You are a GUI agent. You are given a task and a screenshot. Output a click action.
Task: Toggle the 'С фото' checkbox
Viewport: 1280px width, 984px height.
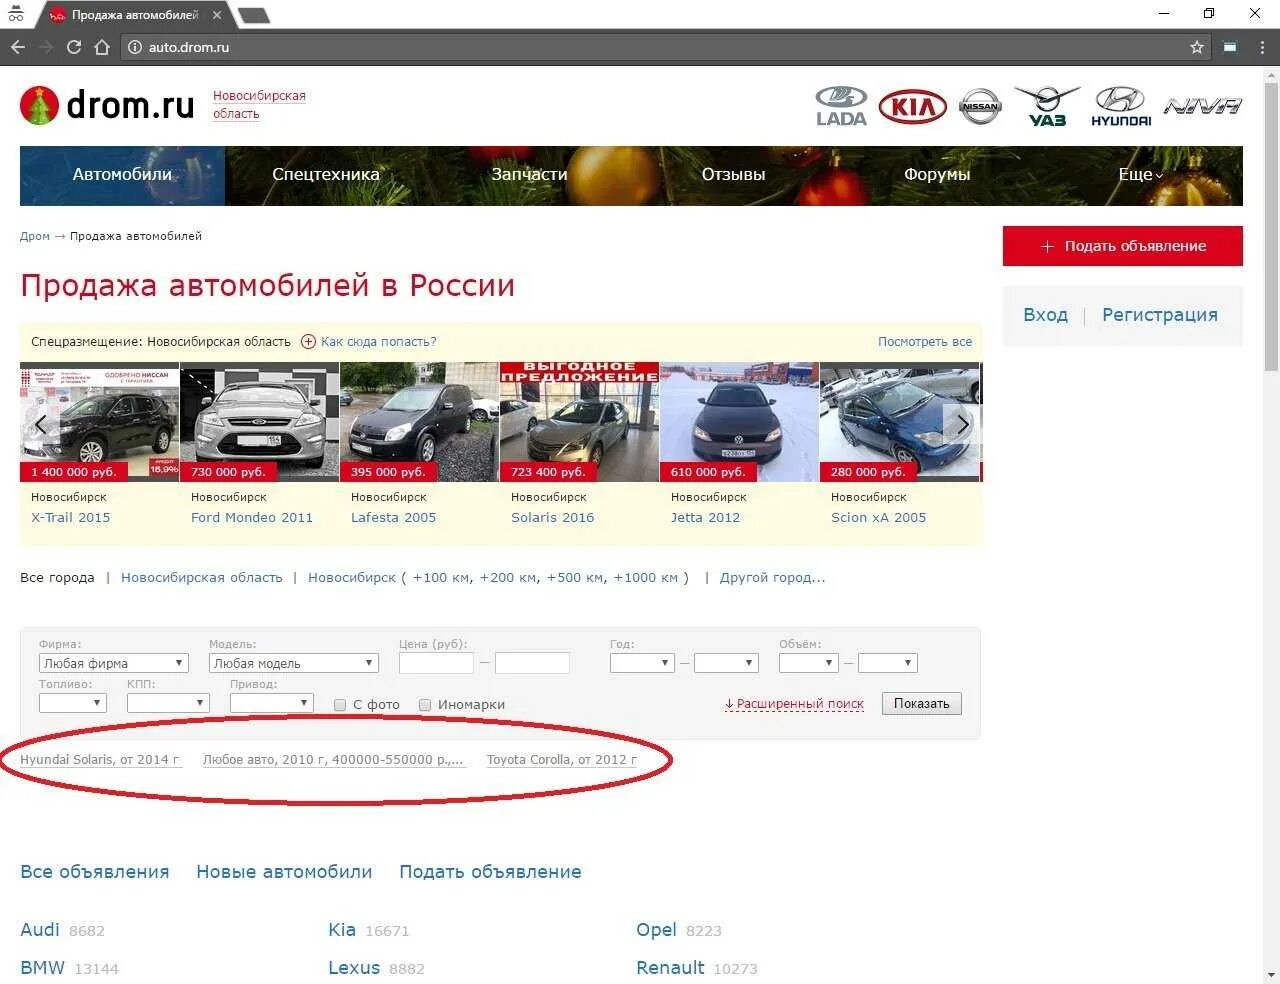coord(340,705)
